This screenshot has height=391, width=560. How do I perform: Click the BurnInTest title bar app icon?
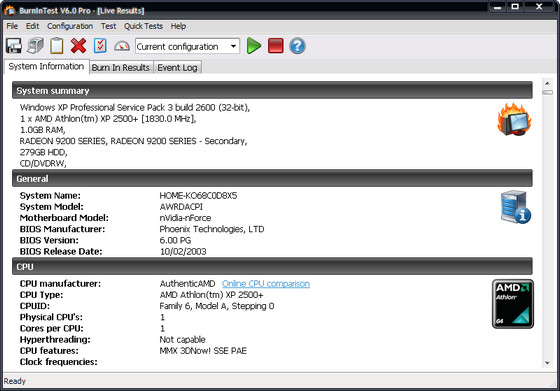click(10, 11)
